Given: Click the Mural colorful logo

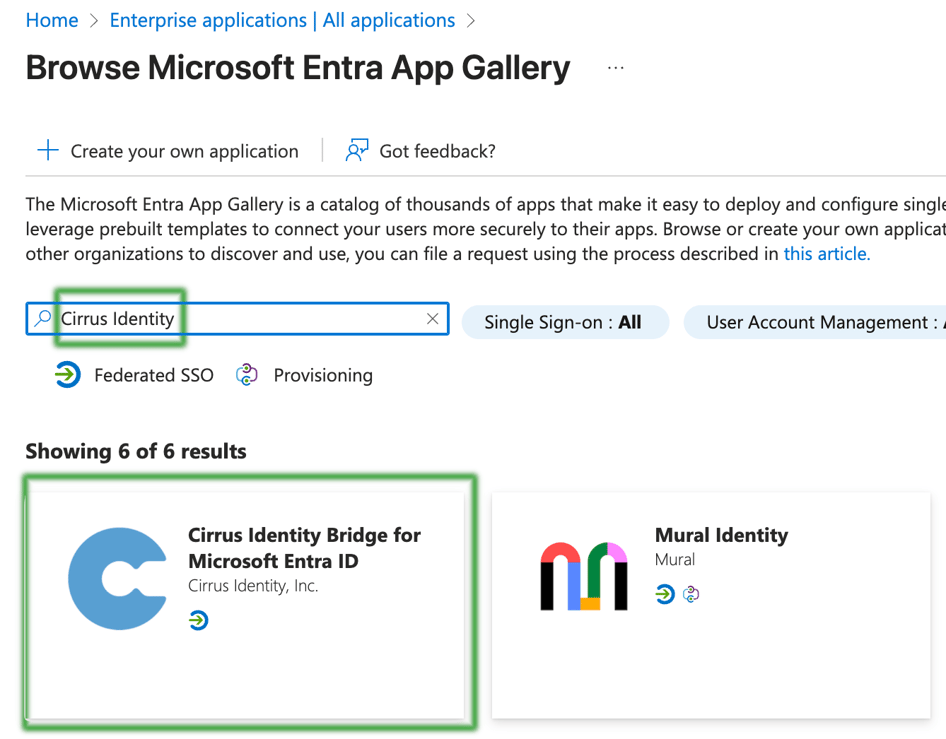Looking at the screenshot, I should point(584,577).
